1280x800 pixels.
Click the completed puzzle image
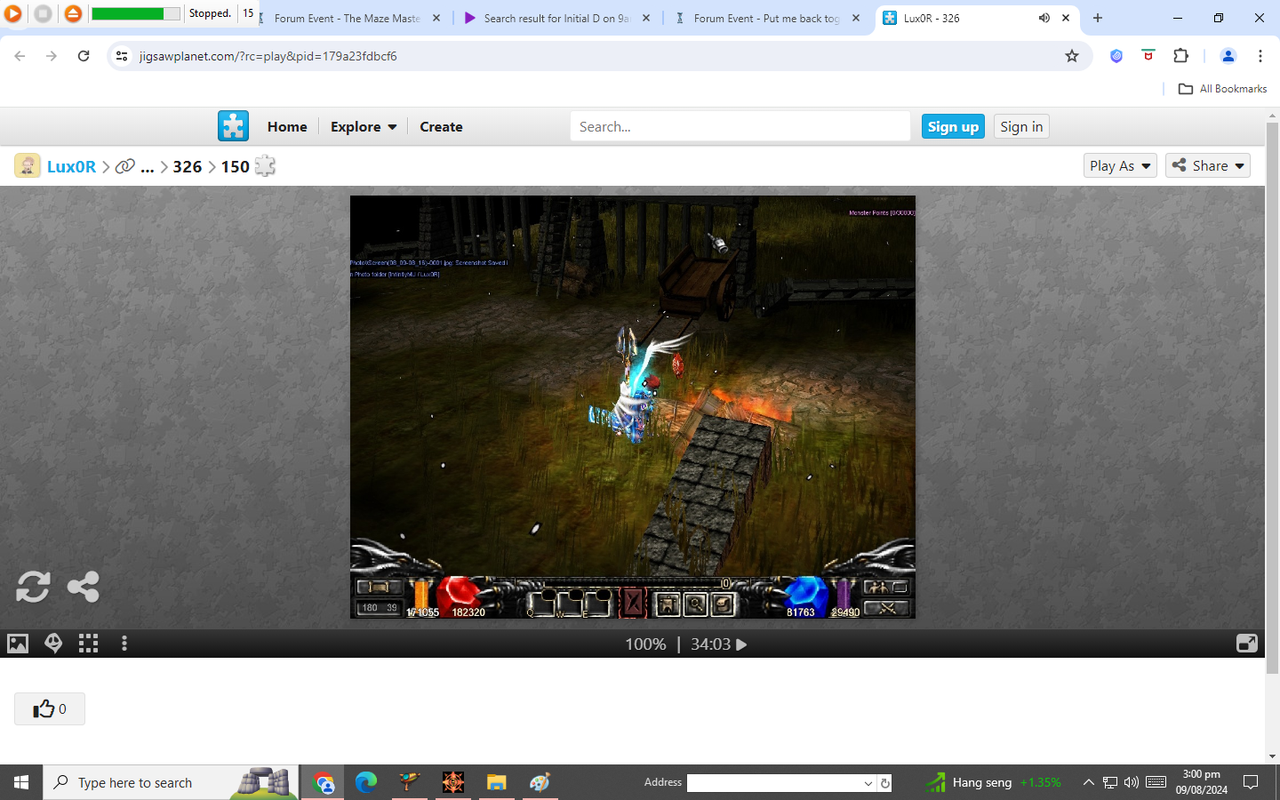632,407
